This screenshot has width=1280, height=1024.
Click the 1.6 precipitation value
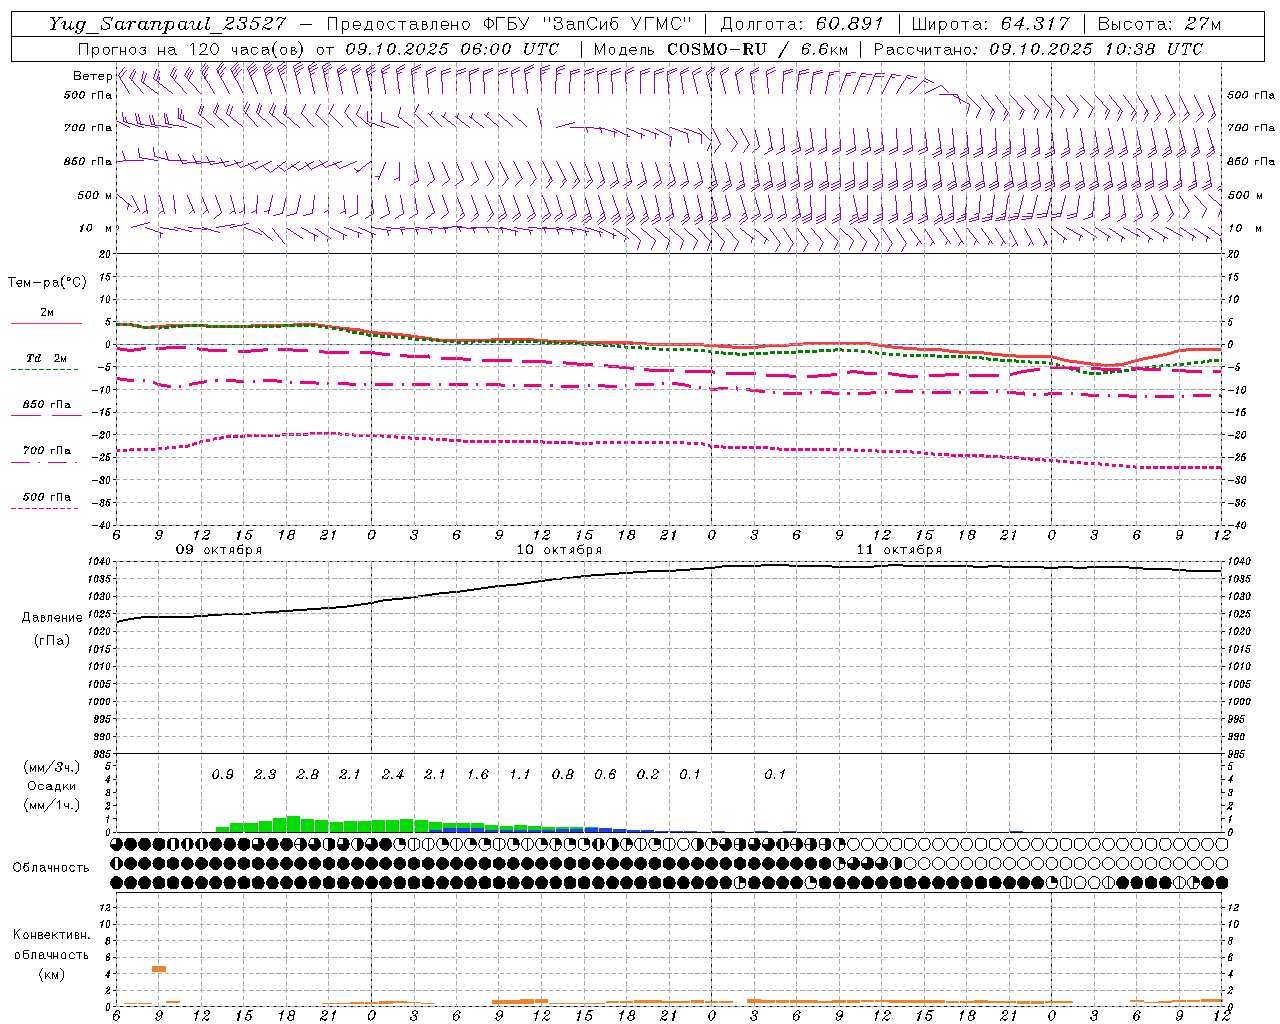[x=478, y=774]
